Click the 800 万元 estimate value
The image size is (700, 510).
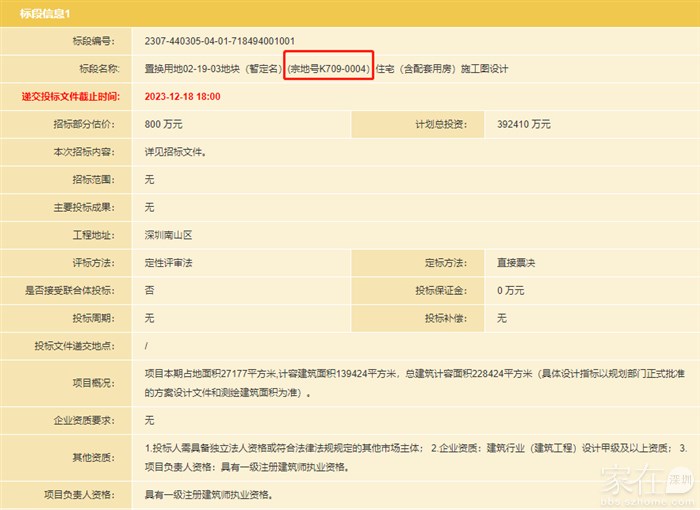point(164,125)
